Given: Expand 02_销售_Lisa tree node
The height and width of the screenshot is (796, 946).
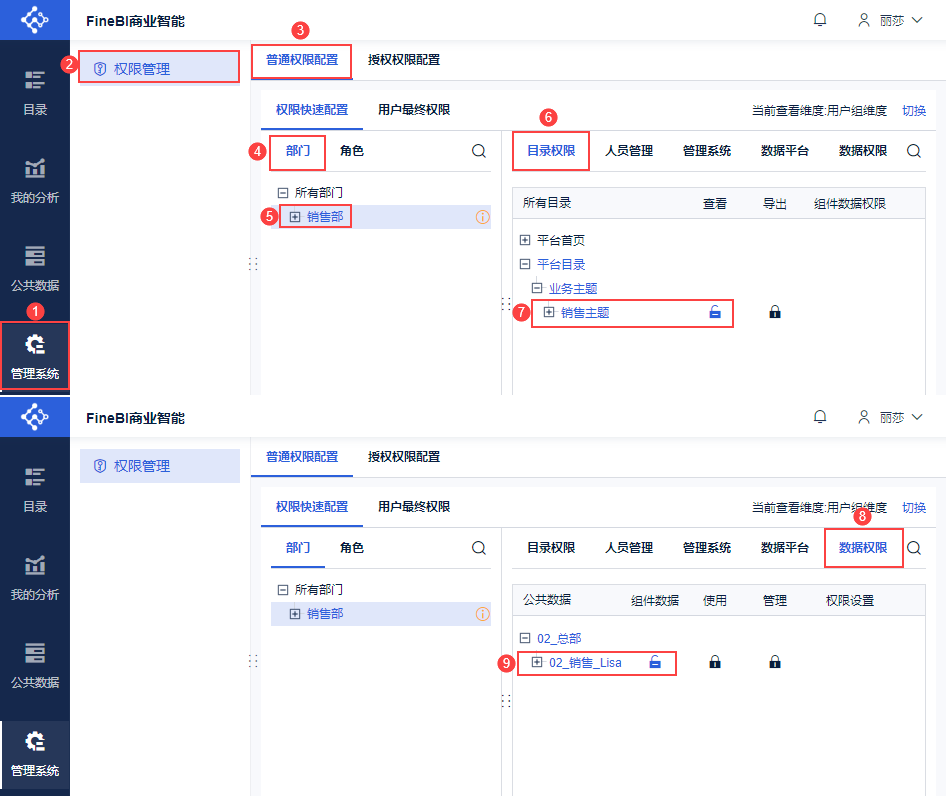Looking at the screenshot, I should 536,662.
